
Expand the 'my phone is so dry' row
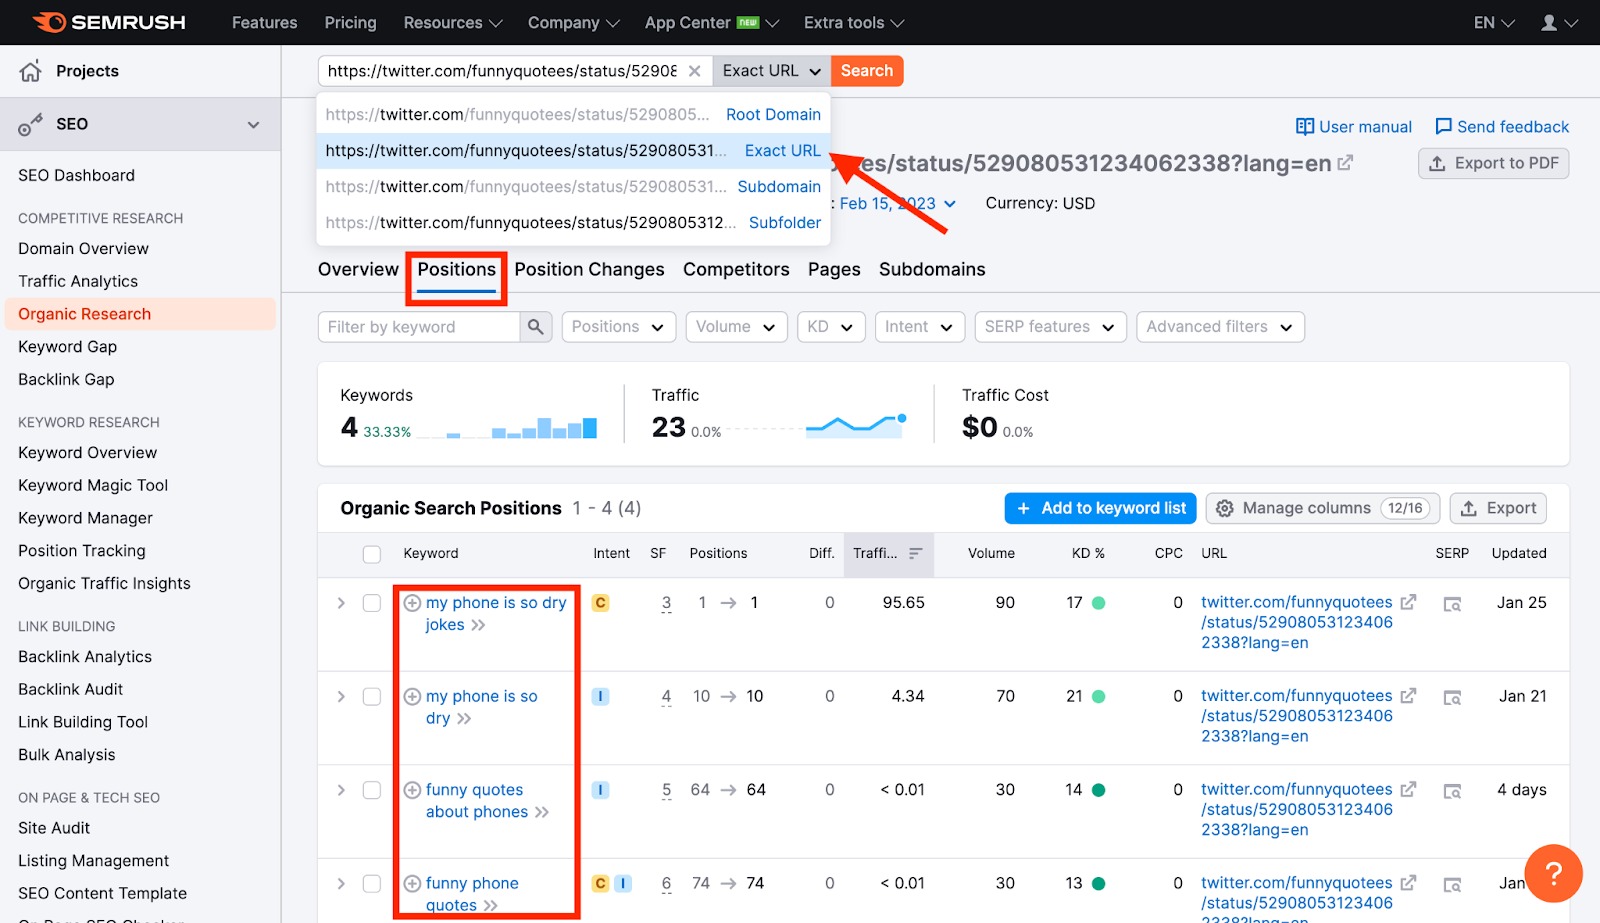(x=341, y=697)
